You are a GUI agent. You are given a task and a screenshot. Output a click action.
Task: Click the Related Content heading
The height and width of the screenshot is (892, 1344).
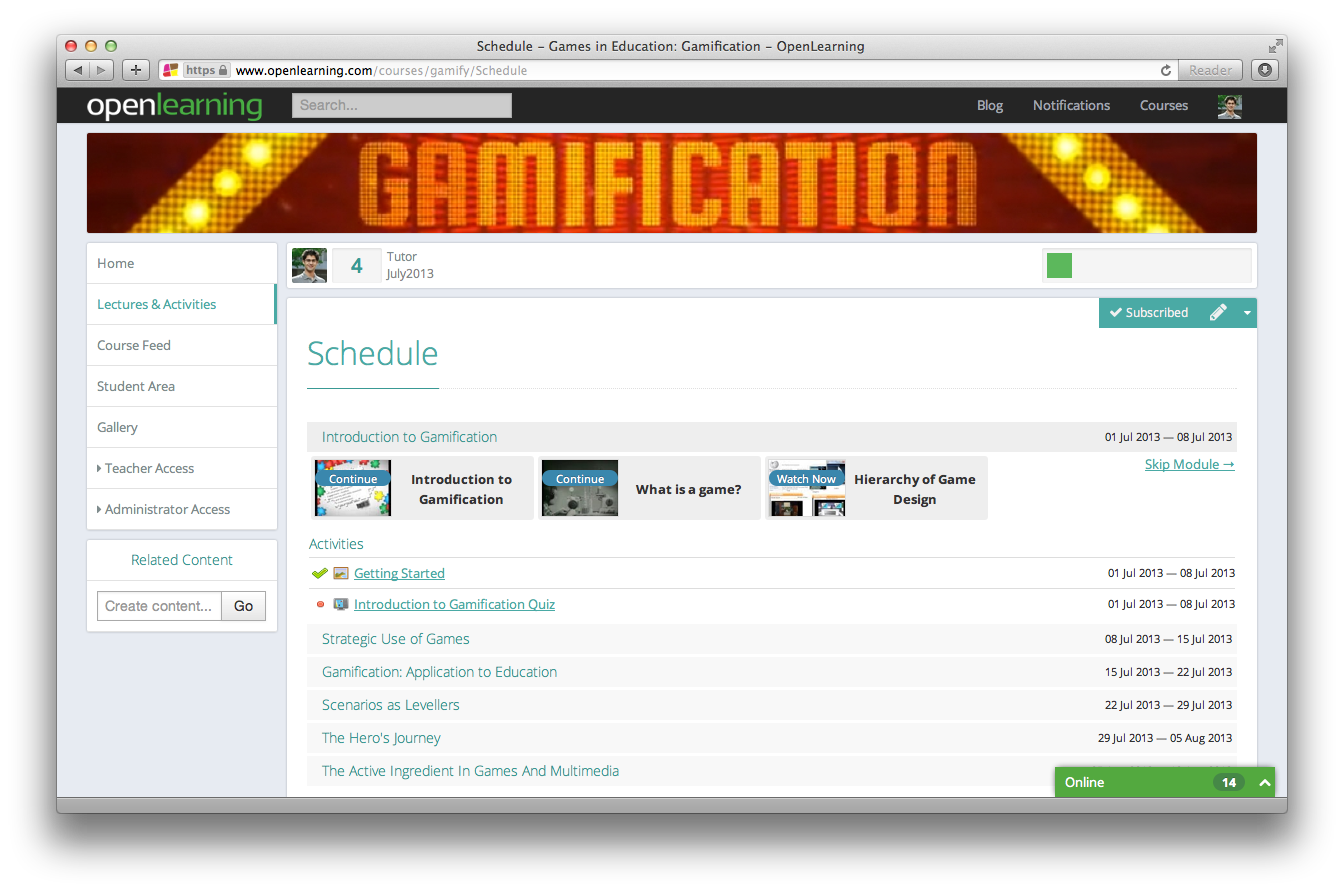tap(182, 560)
